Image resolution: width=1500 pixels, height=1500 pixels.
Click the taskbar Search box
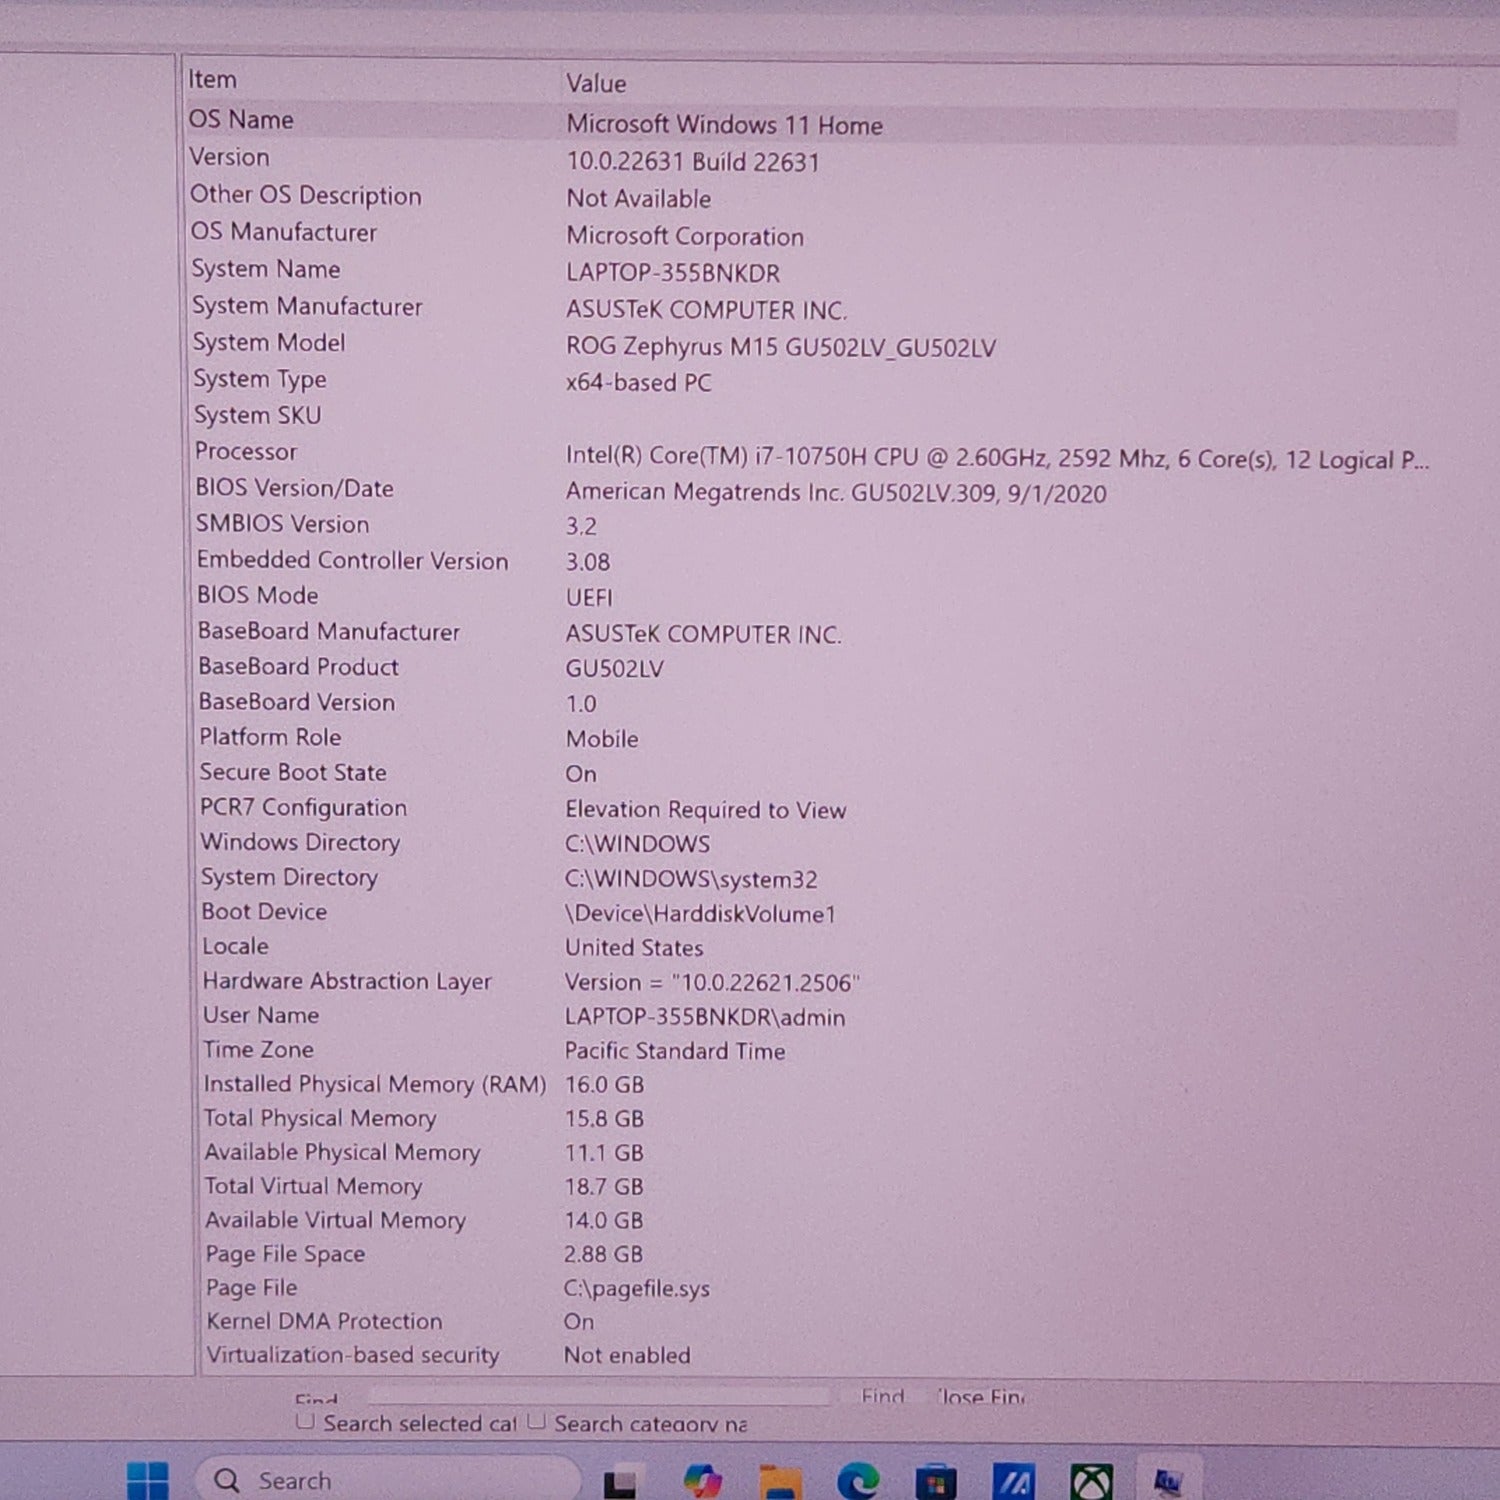390,1481
